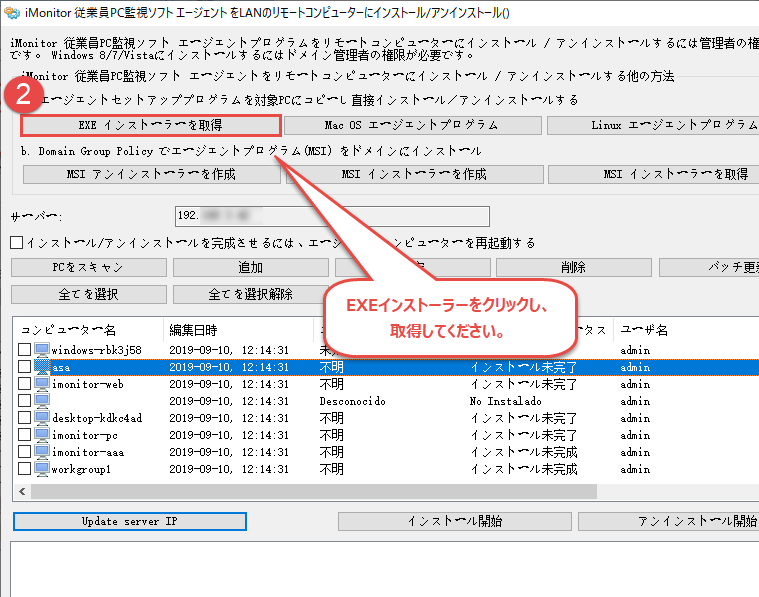Select the imonitor-aaa computer name

[88, 452]
